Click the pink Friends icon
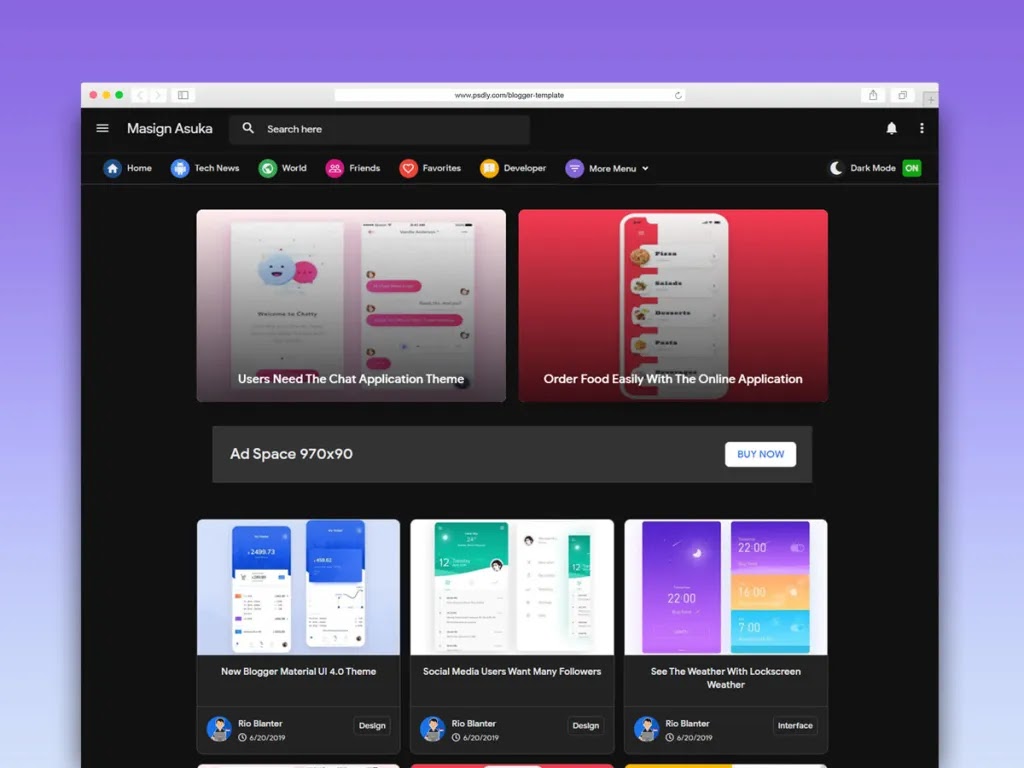The image size is (1024, 768). click(334, 168)
